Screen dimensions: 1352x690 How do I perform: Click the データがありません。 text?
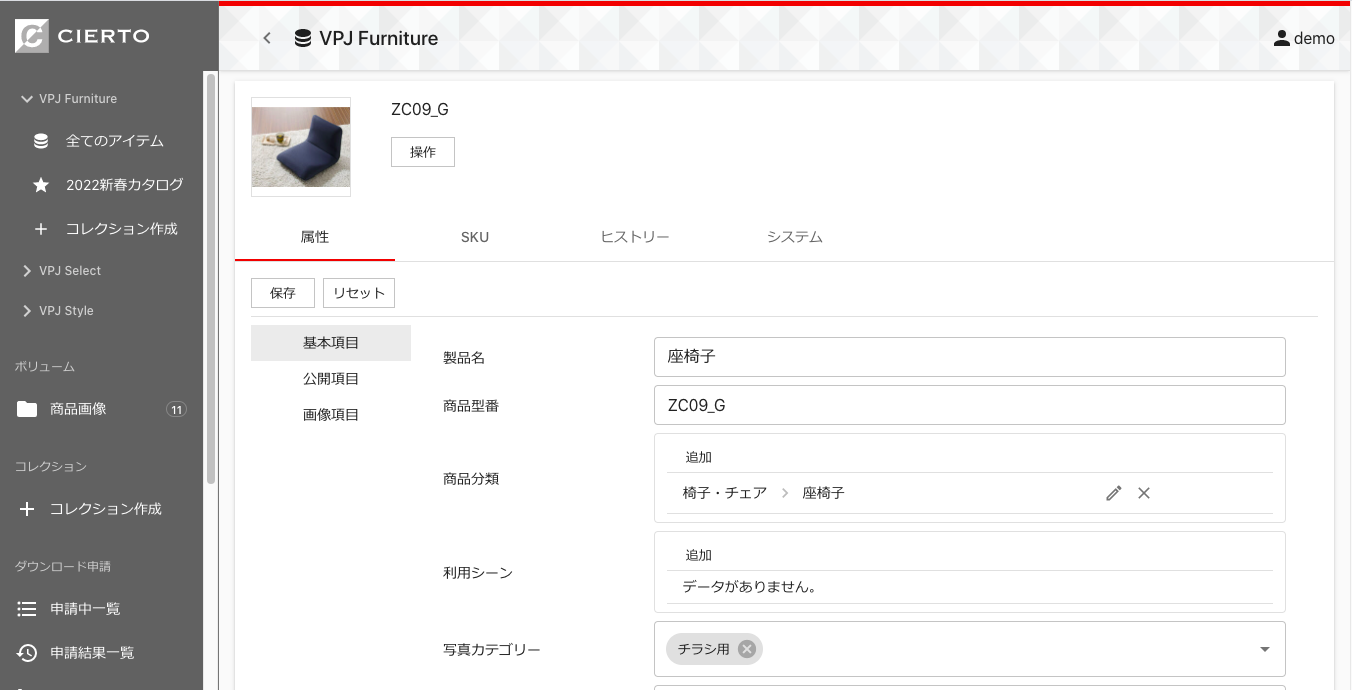pyautogui.click(x=750, y=587)
